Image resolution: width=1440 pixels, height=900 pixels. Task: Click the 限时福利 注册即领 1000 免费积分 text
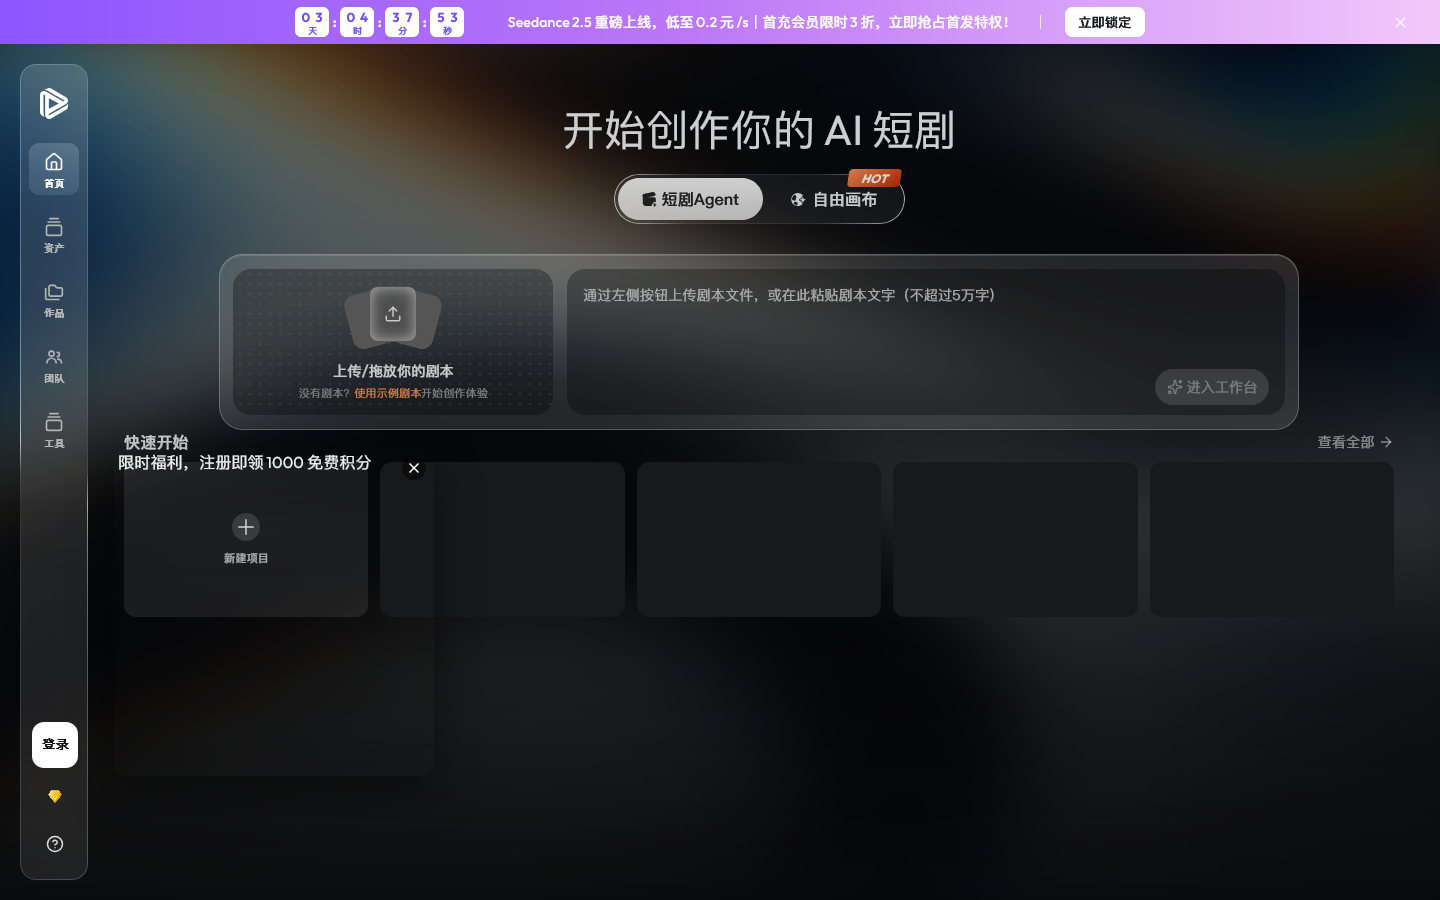(245, 463)
